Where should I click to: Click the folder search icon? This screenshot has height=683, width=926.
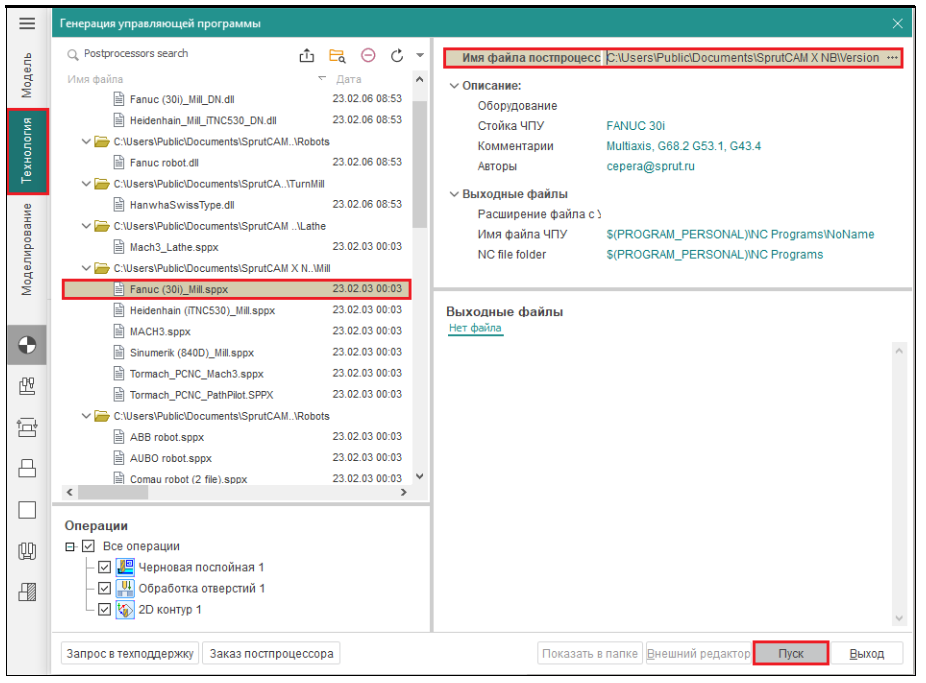tap(338, 56)
